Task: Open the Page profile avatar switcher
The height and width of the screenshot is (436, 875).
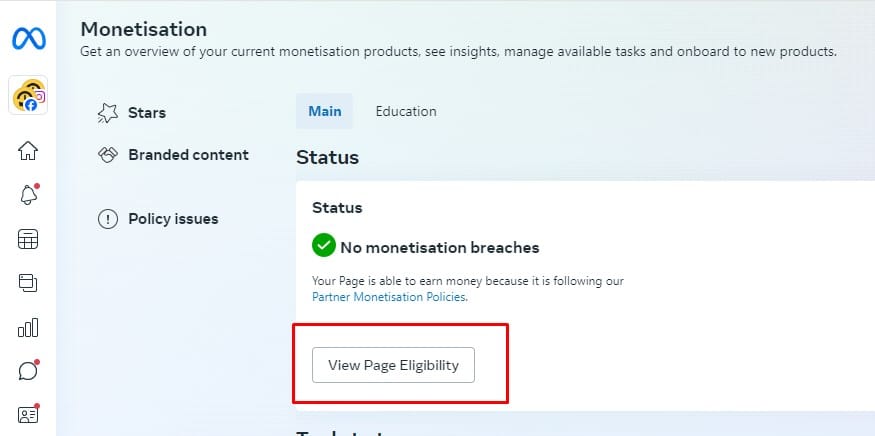Action: [28, 96]
